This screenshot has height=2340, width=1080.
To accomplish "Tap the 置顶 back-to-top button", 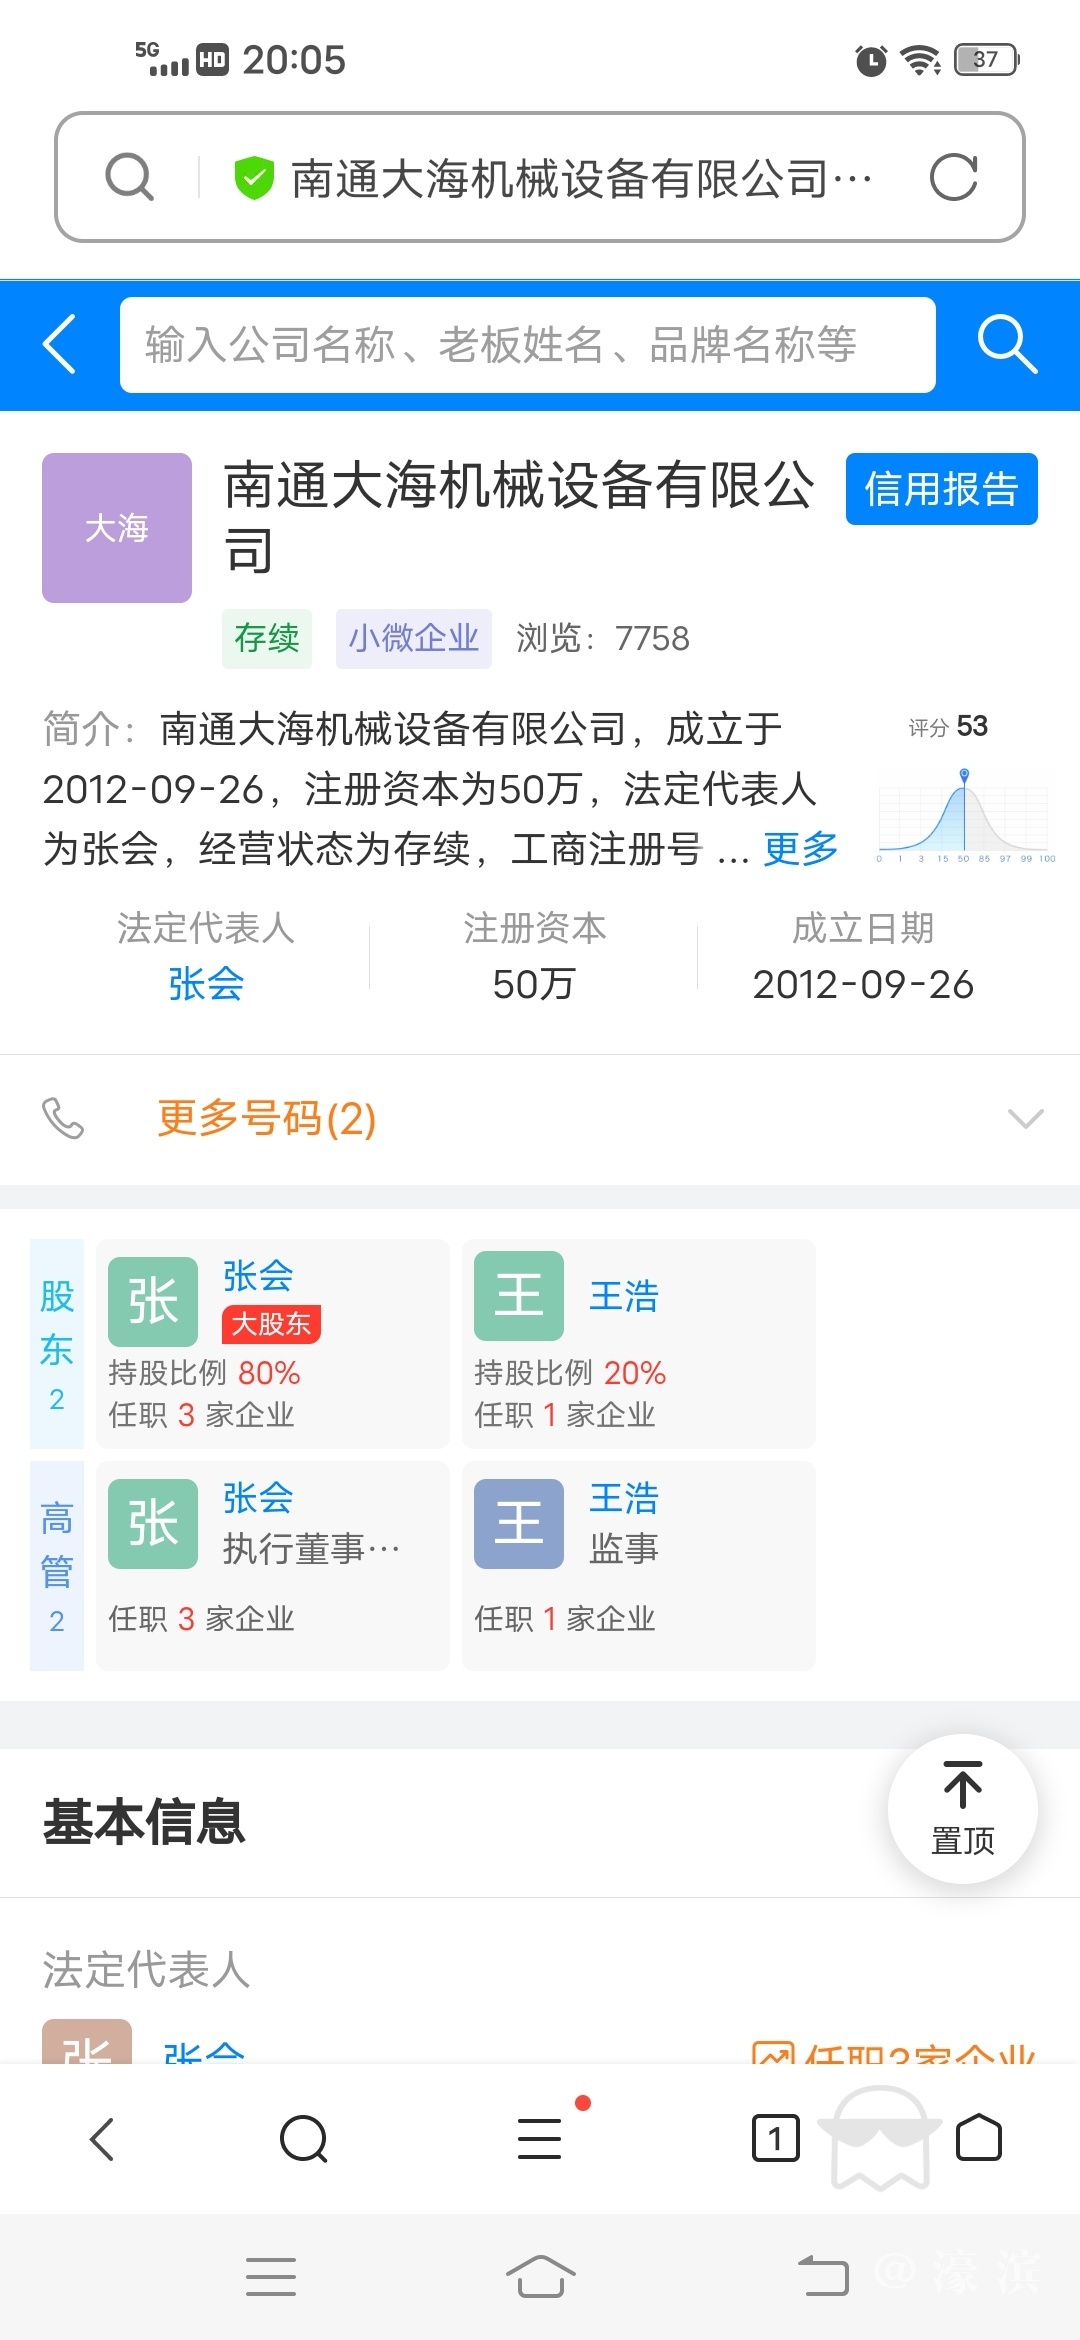I will tap(962, 1809).
